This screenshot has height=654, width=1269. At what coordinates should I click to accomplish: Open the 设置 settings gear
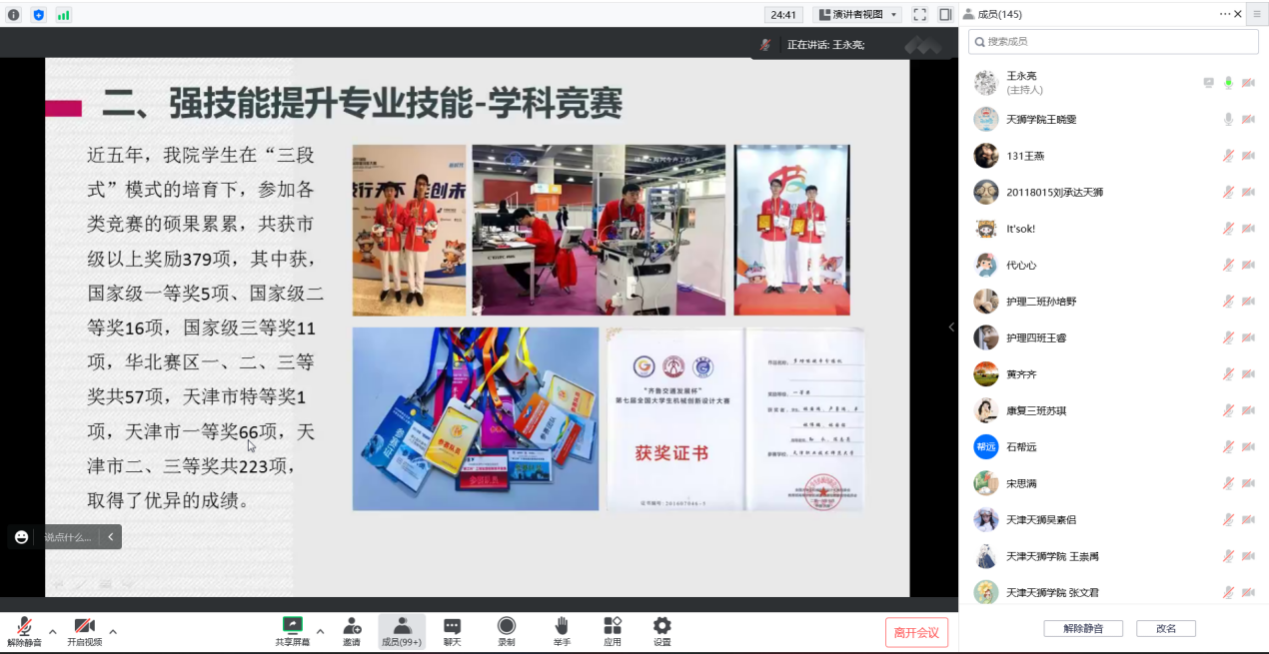click(662, 631)
